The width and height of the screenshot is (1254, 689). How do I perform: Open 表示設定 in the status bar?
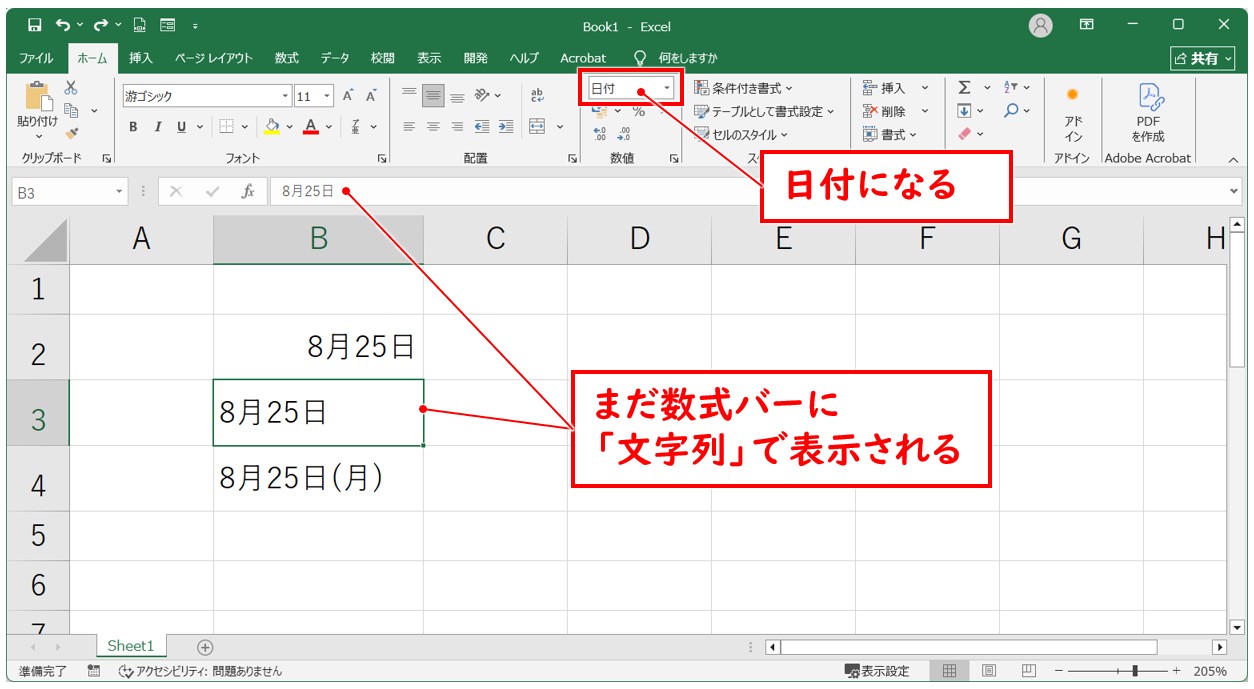click(x=877, y=671)
